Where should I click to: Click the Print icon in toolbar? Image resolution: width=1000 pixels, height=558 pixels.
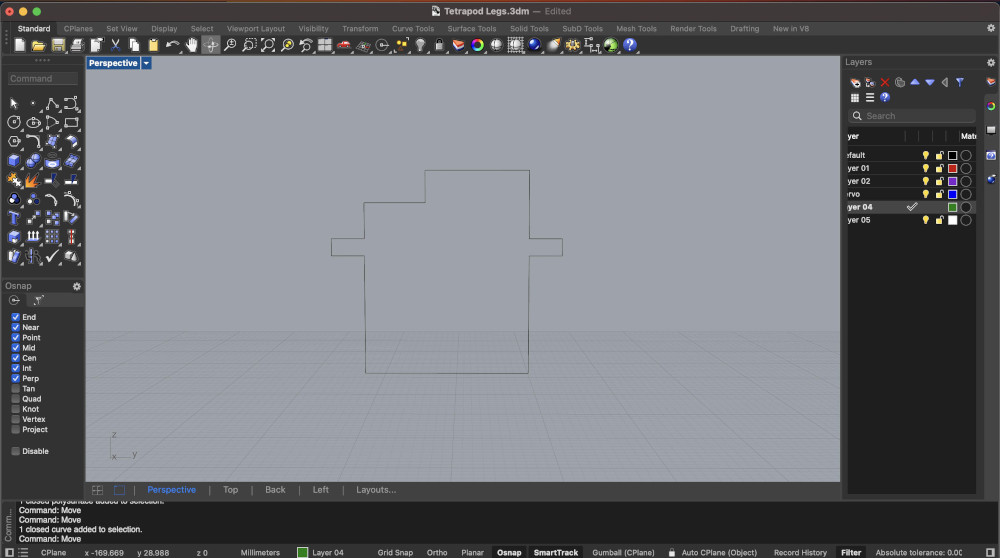tap(77, 45)
